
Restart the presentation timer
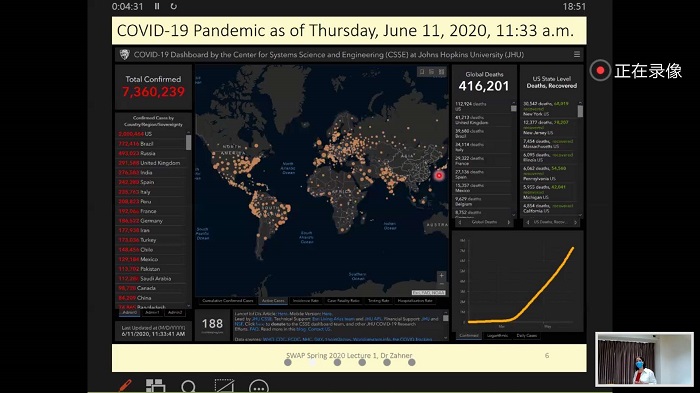click(x=174, y=6)
